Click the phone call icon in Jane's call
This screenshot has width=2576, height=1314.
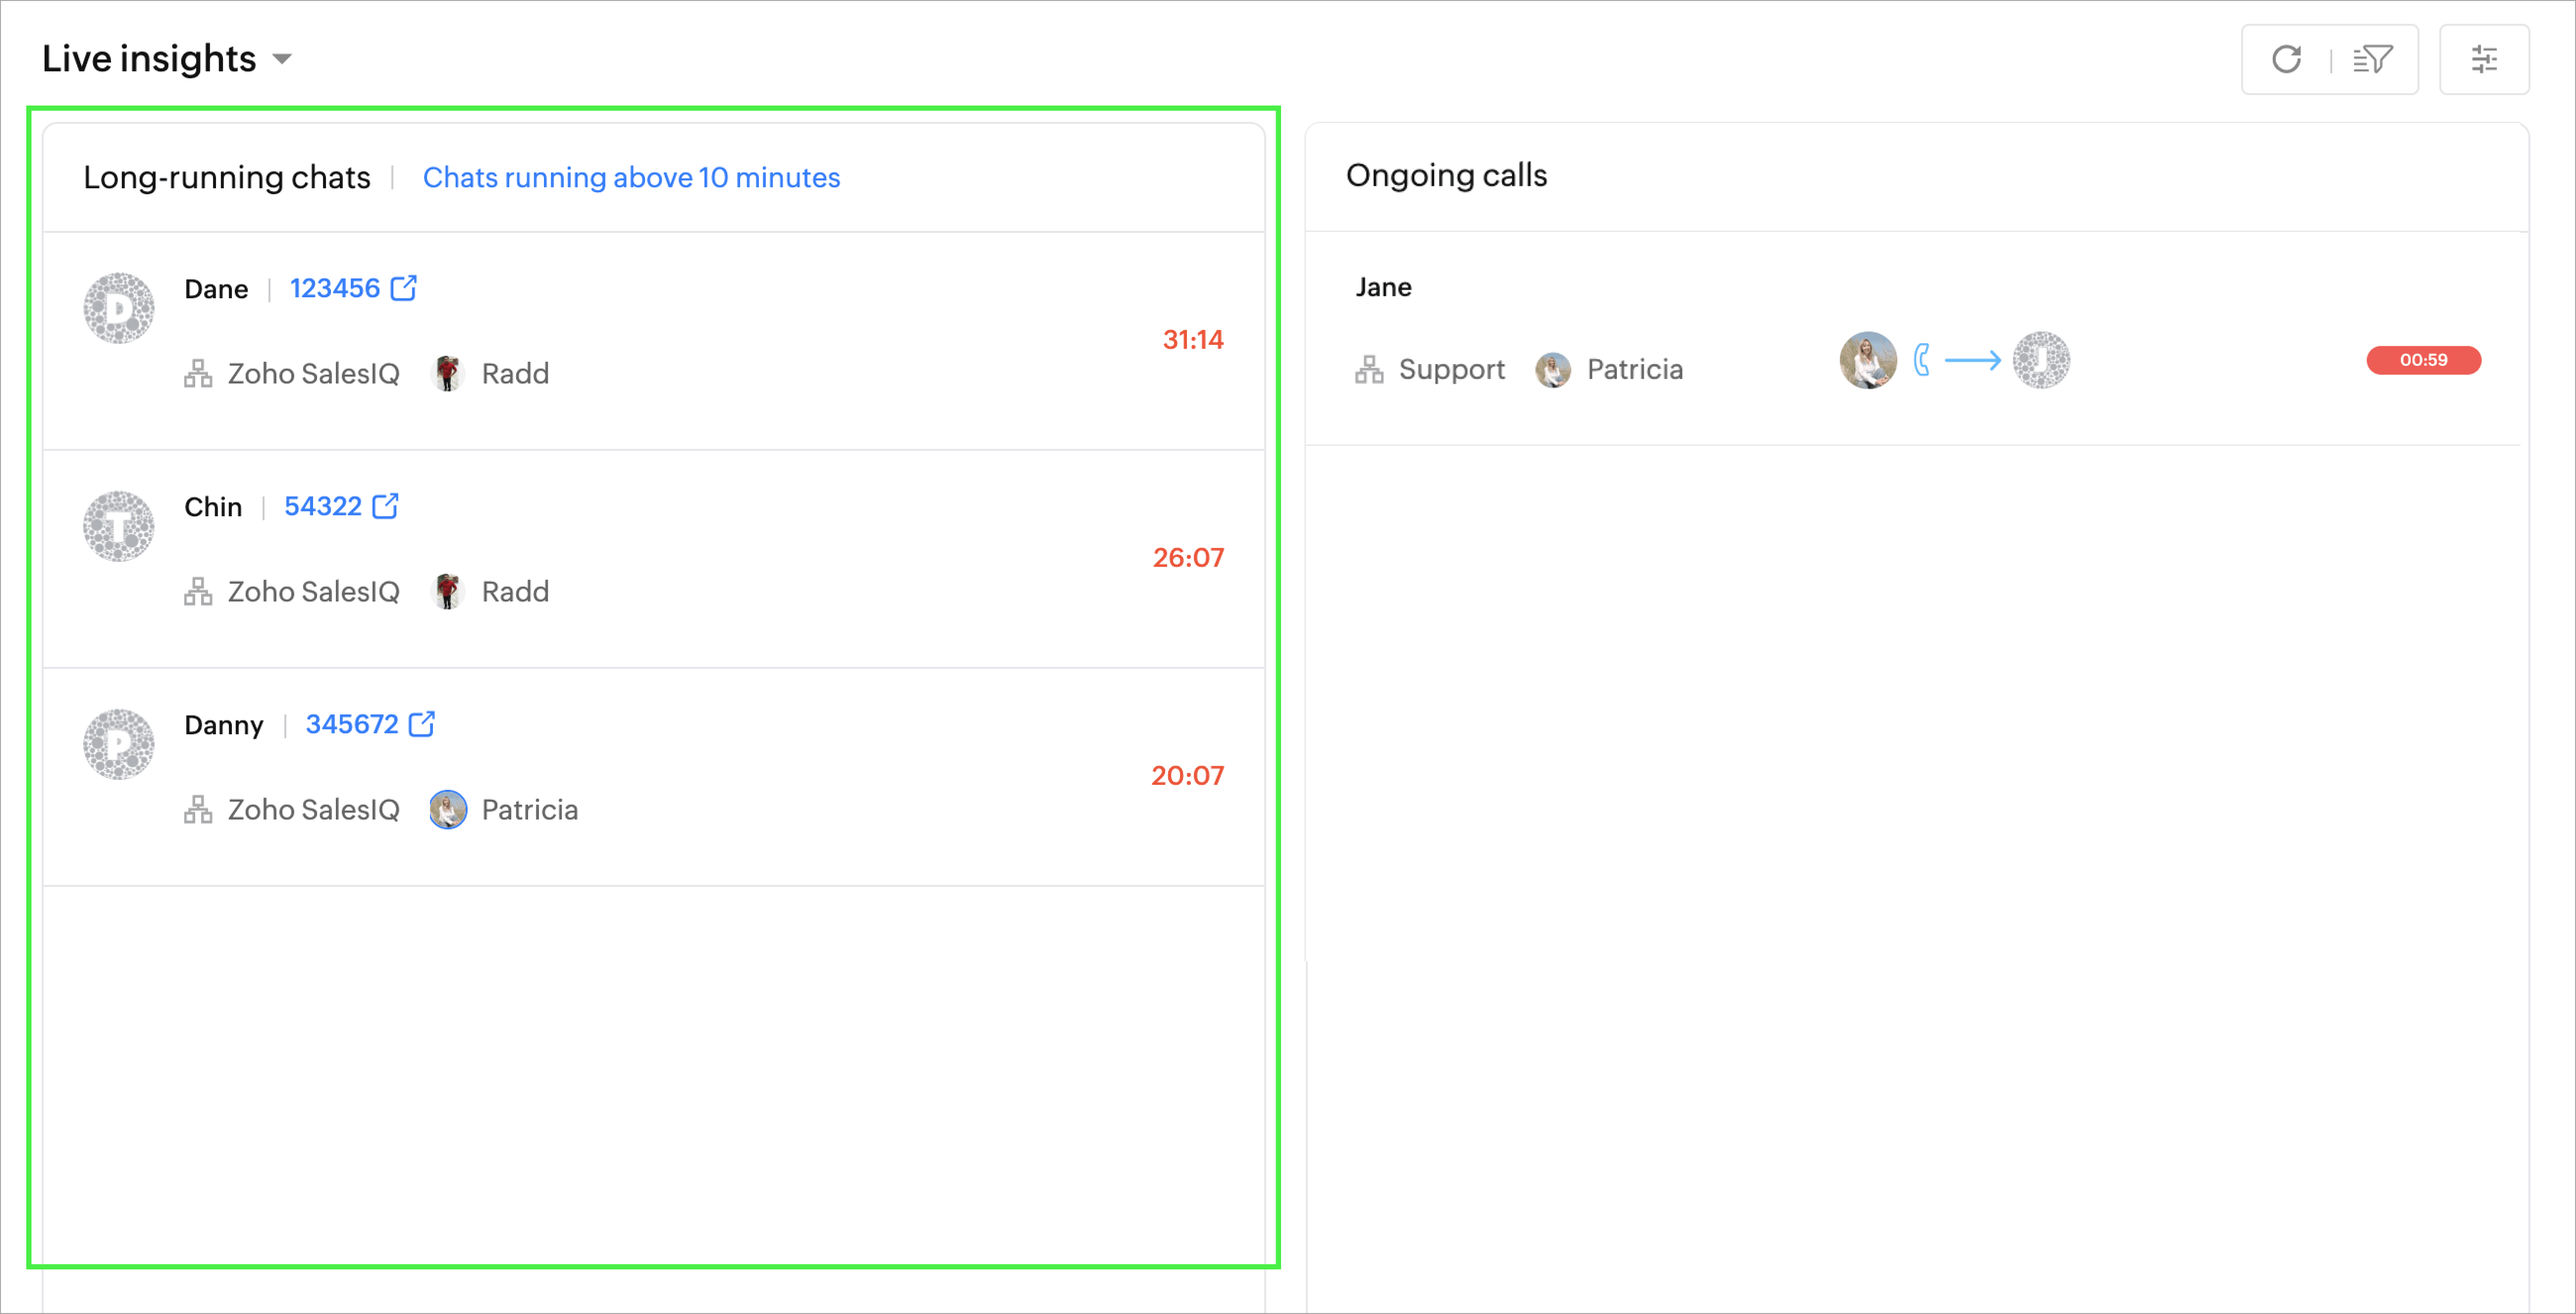click(x=1921, y=360)
